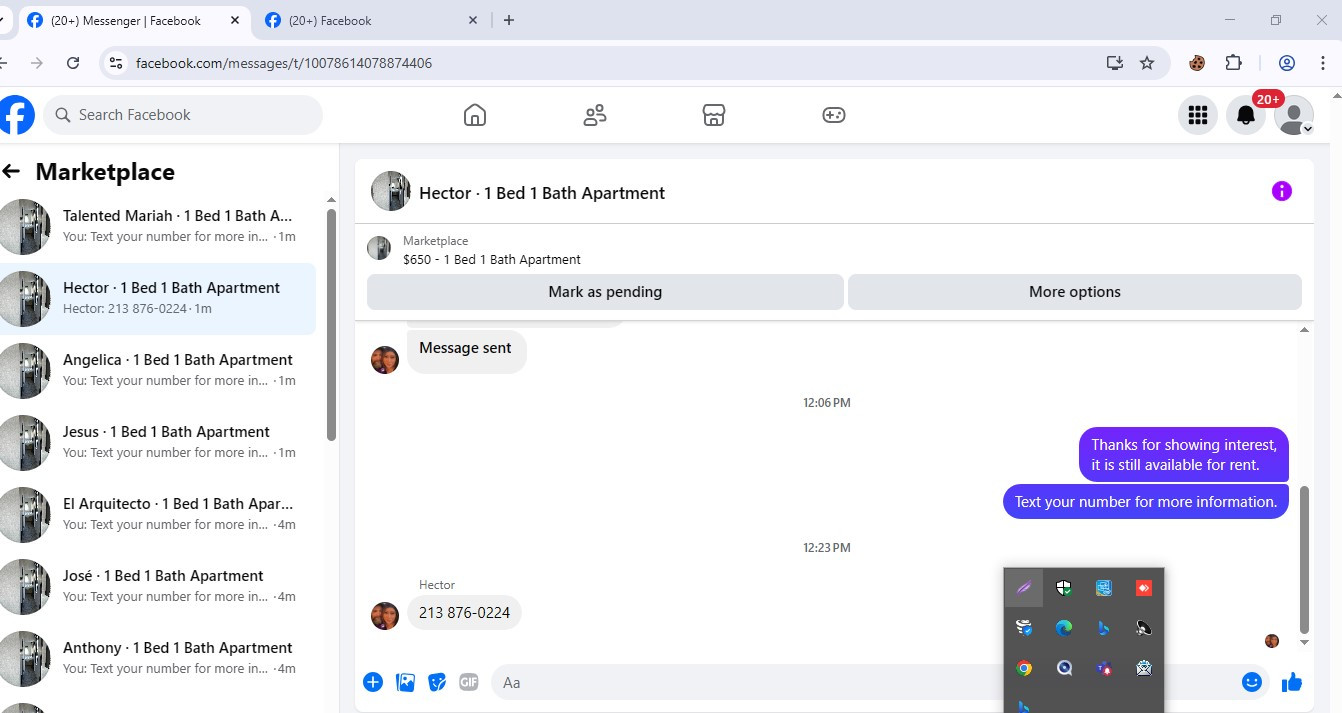This screenshot has width=1342, height=713.
Task: Attach a photo file in composer
Action: pyautogui.click(x=405, y=682)
